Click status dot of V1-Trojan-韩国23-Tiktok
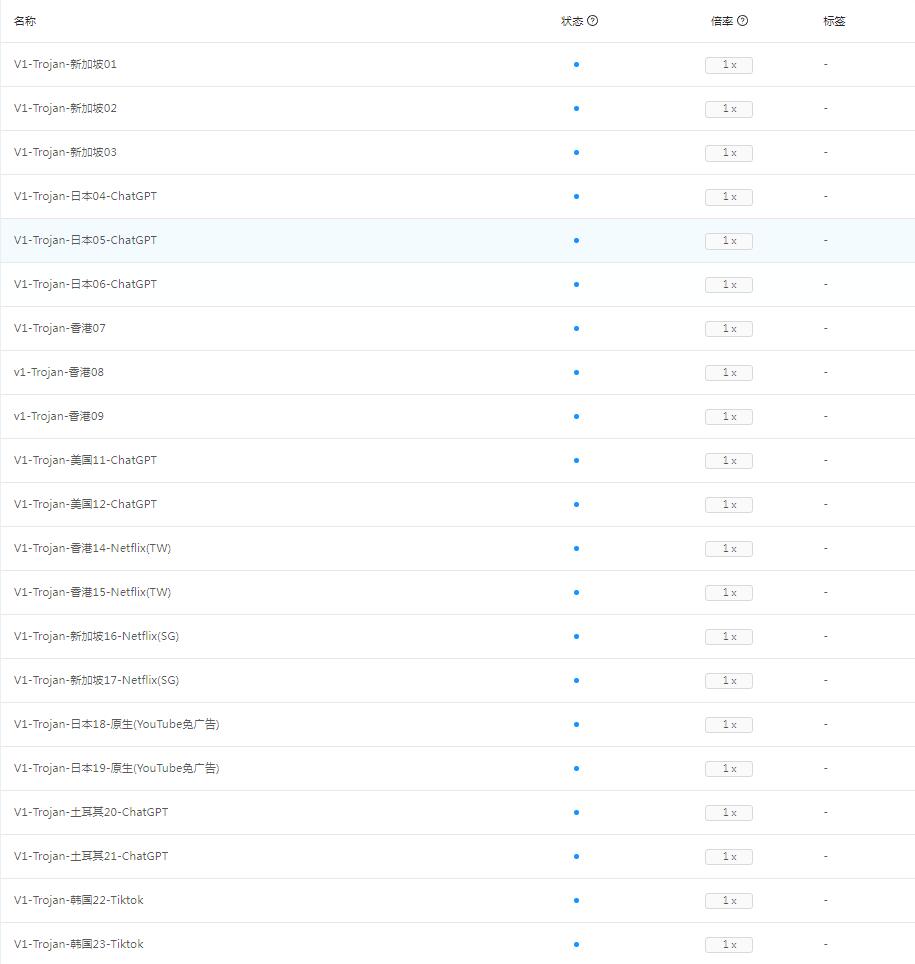The height and width of the screenshot is (964, 915). (x=576, y=945)
